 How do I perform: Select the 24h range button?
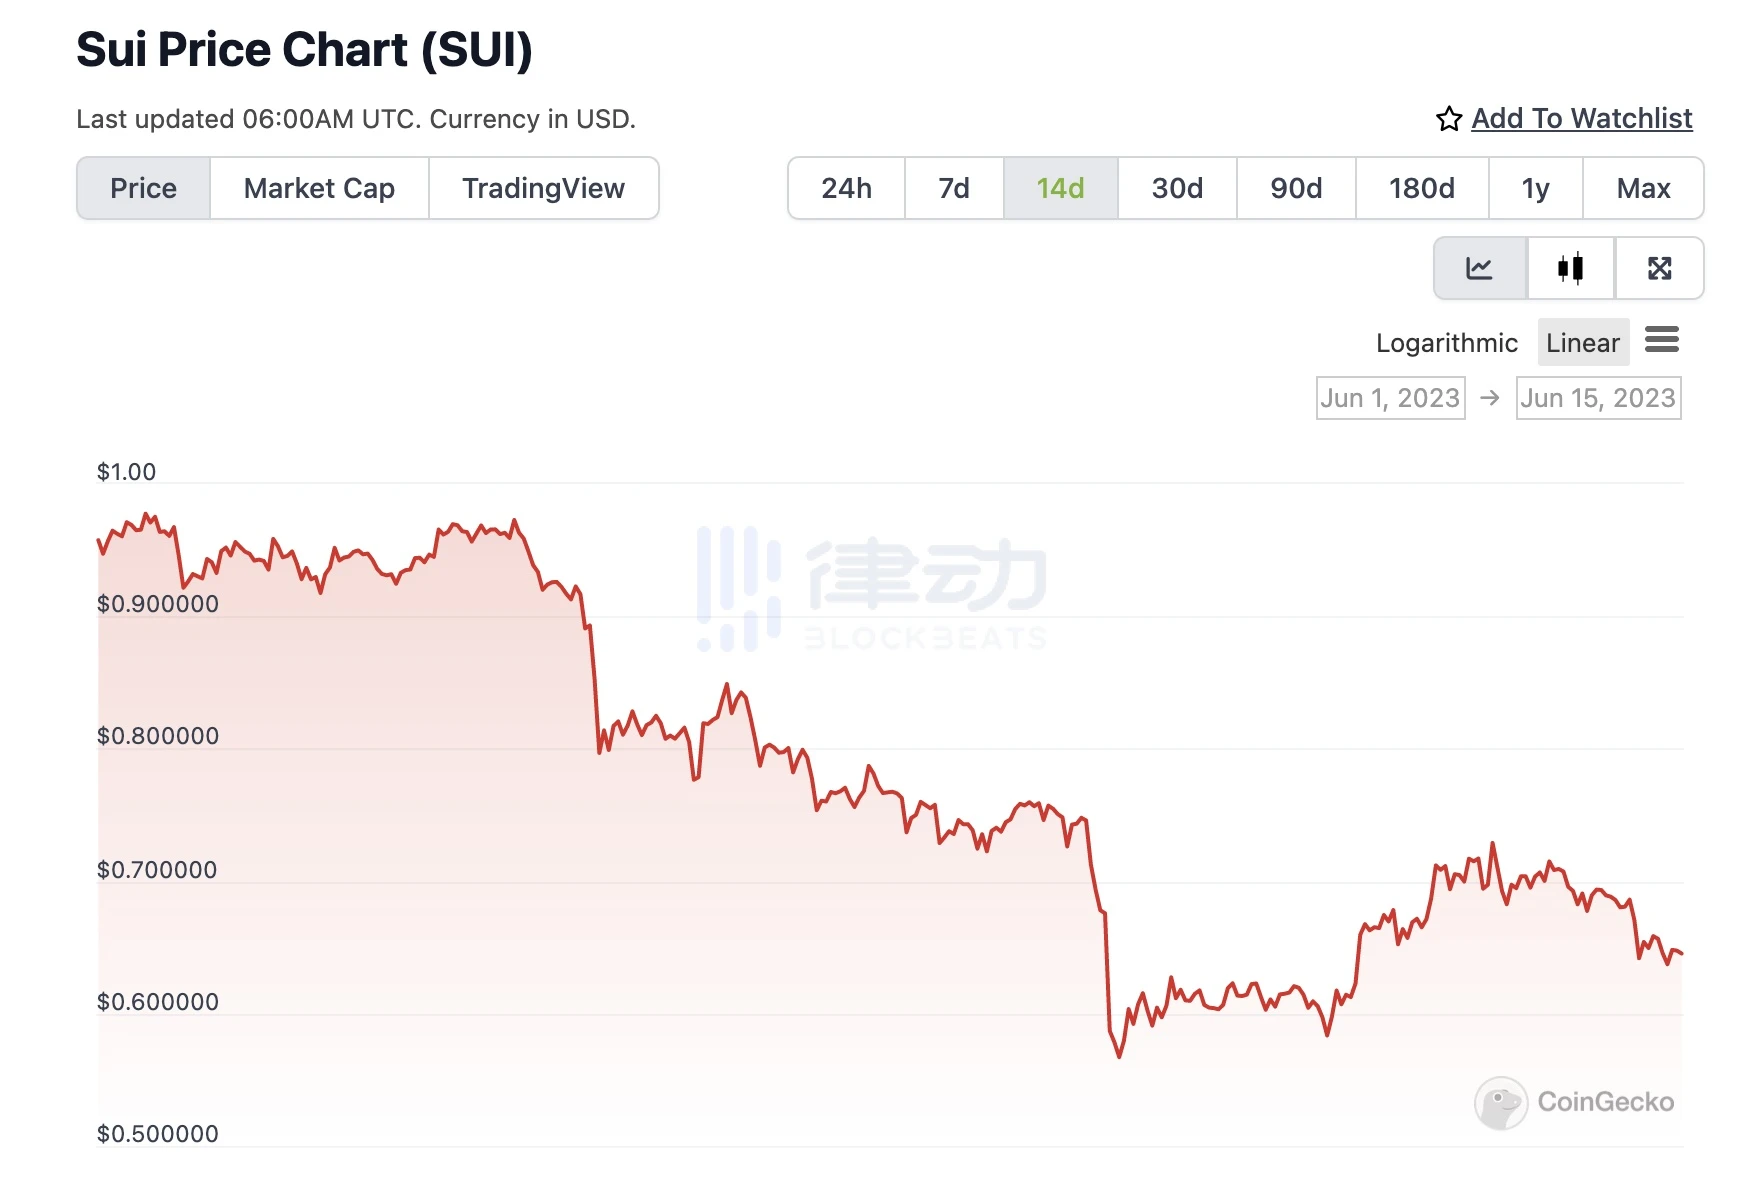point(845,188)
